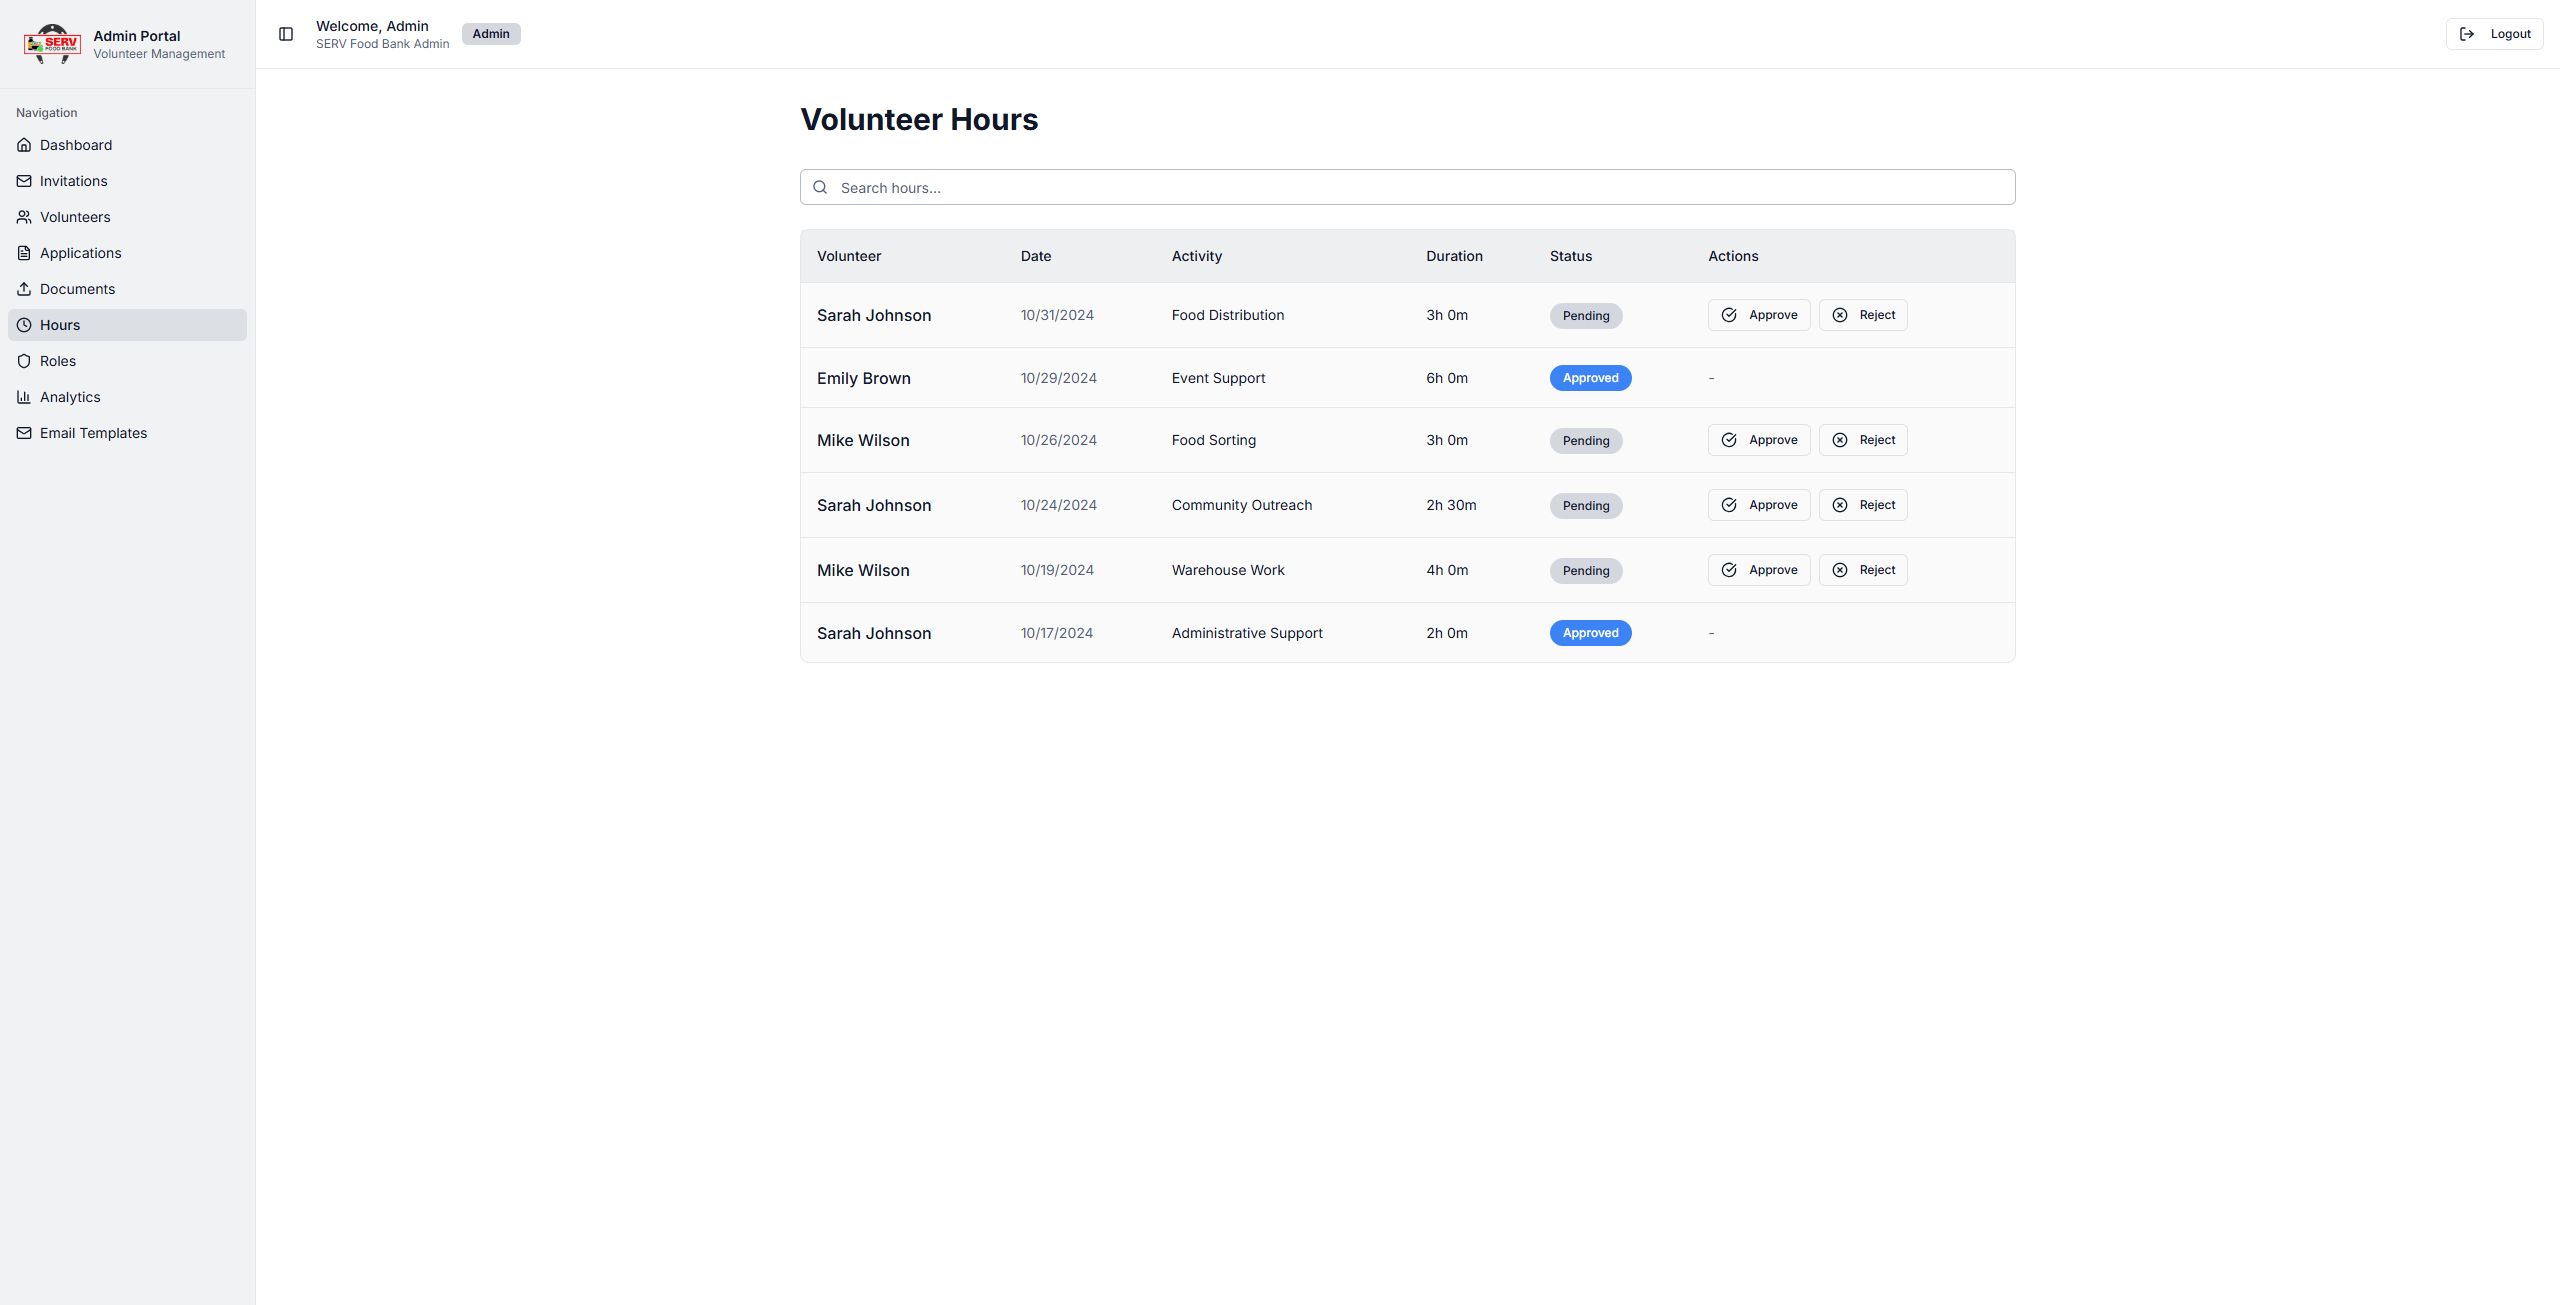Click the Logout arrow icon
2560x1305 pixels.
[2467, 34]
